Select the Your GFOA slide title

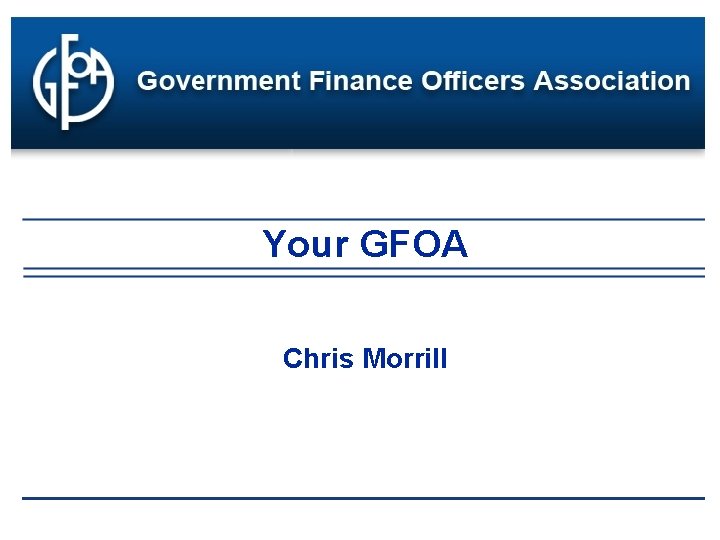365,244
